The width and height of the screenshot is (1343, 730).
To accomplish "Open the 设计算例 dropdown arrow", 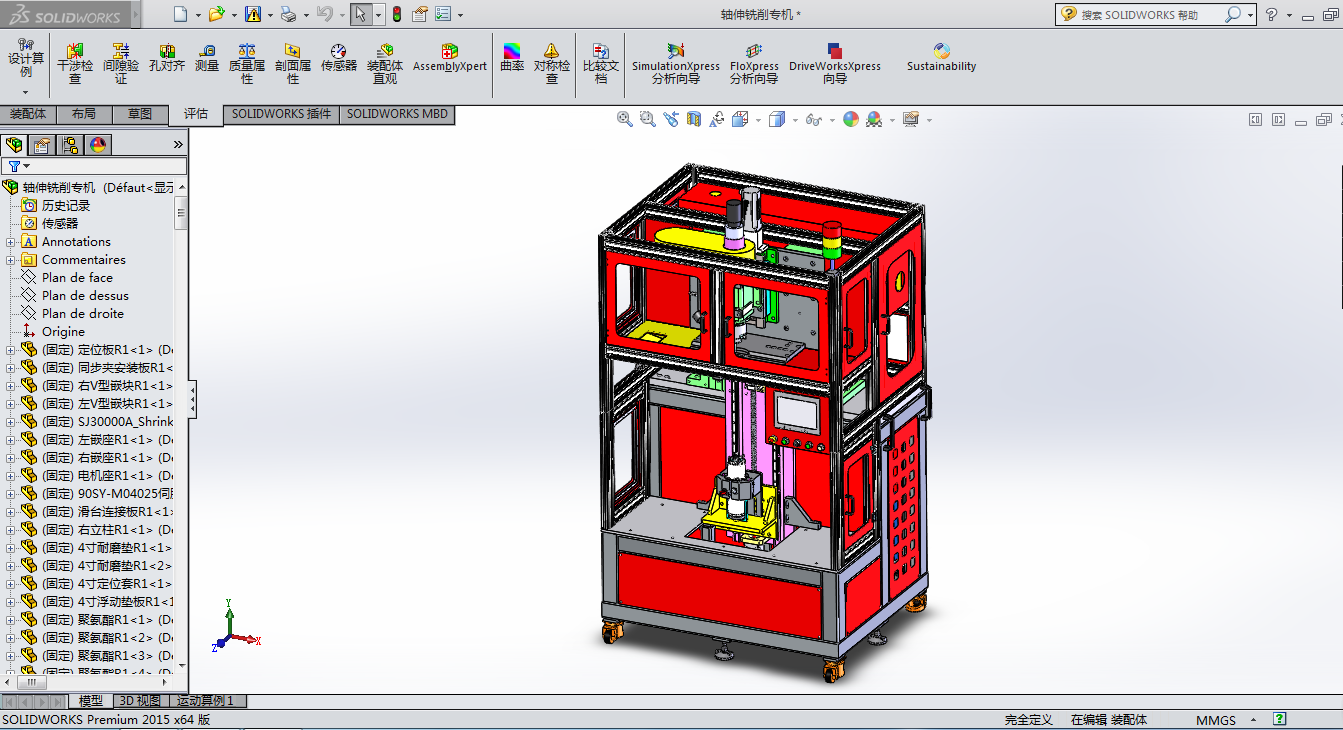I will tap(26, 91).
